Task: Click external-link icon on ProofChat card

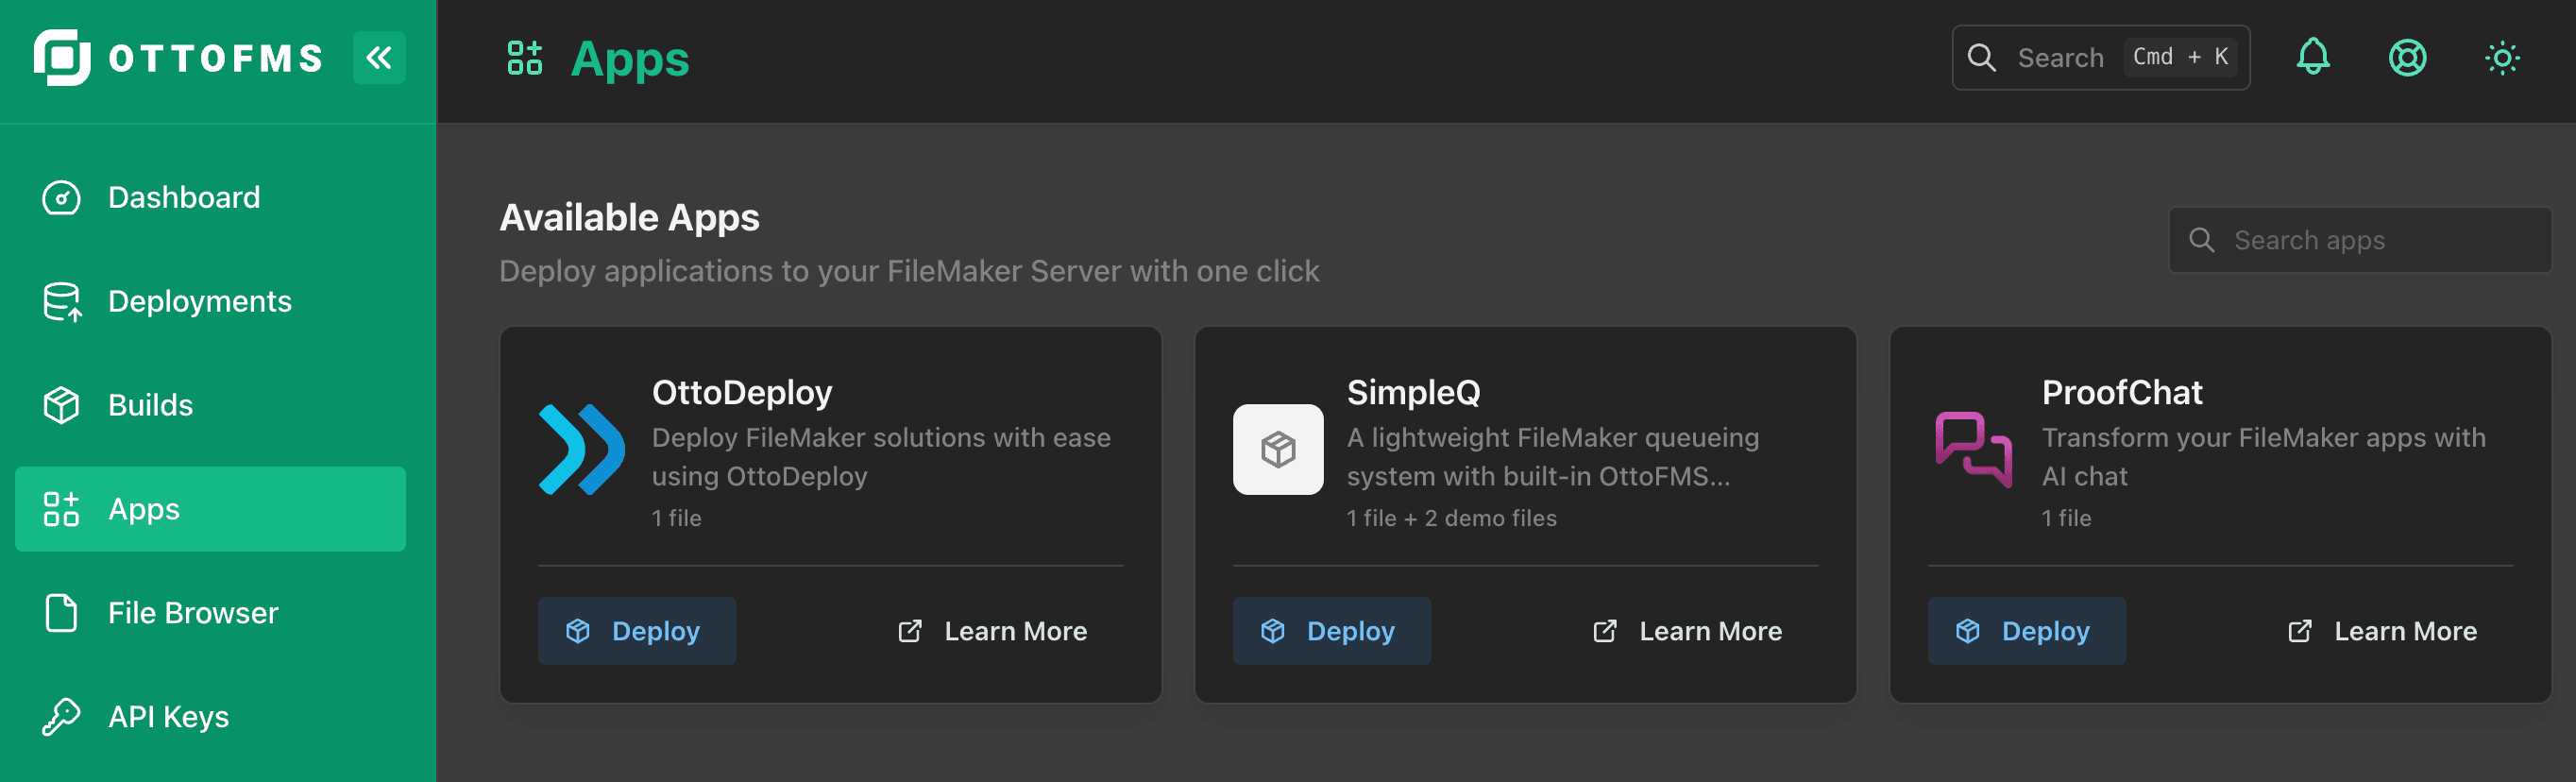Action: [2299, 631]
